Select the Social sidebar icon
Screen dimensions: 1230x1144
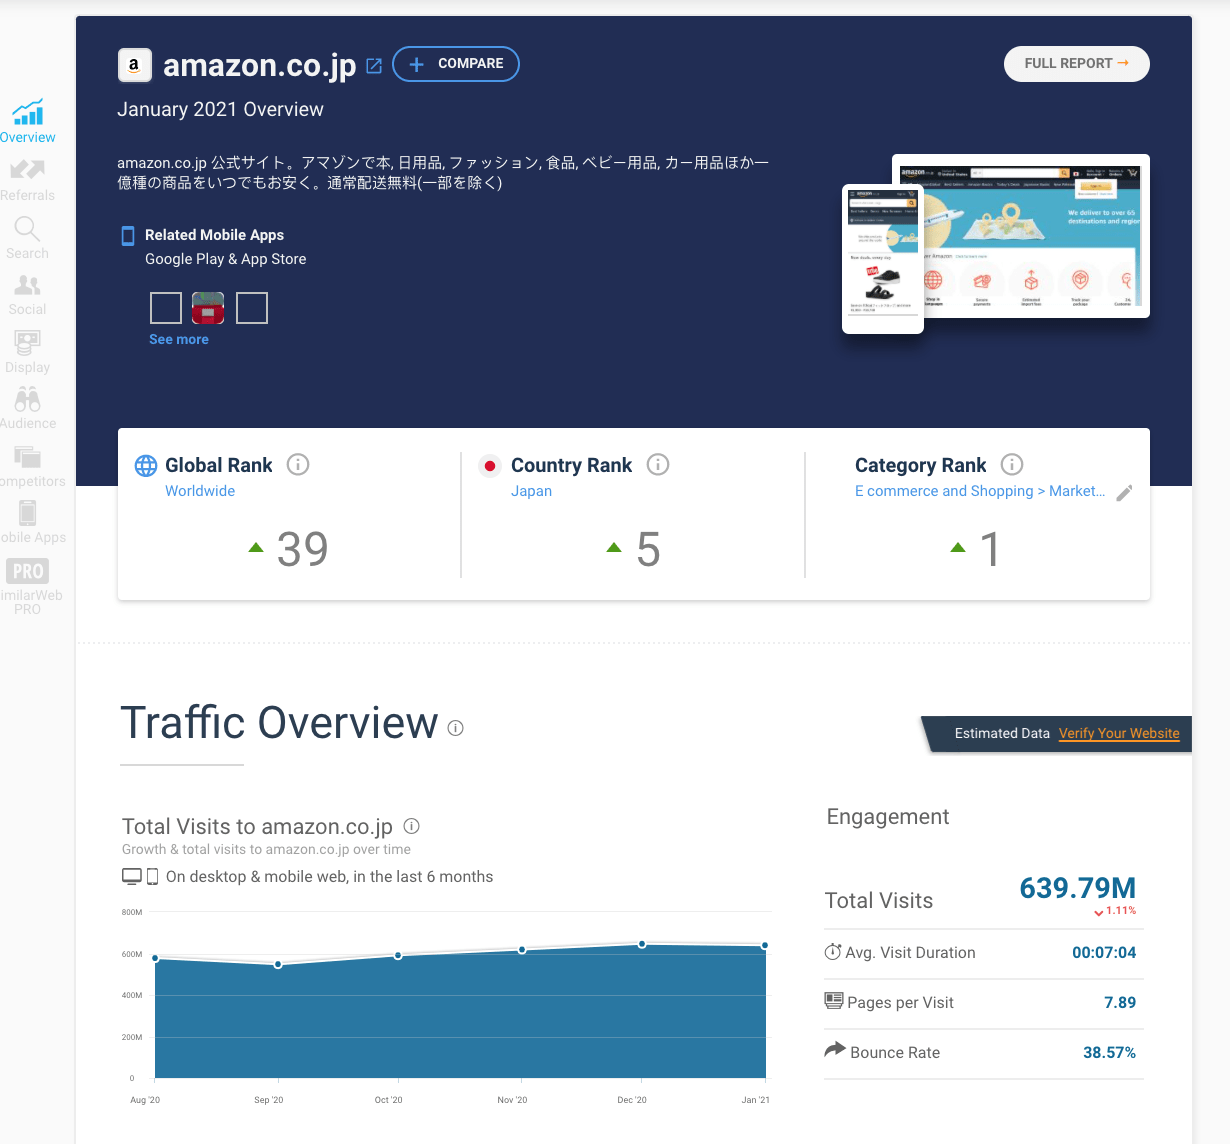(28, 286)
